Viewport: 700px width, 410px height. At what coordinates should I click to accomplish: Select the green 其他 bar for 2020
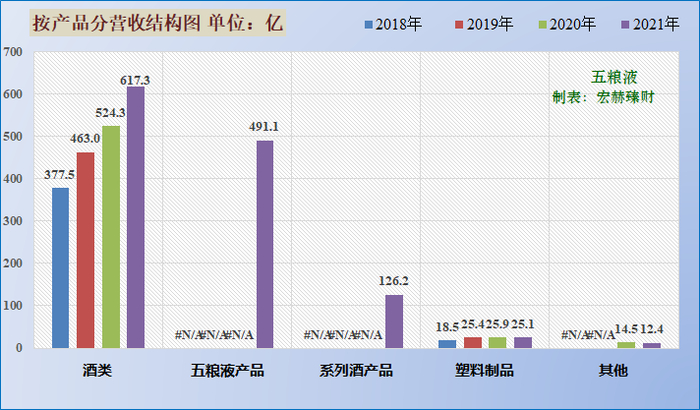[x=626, y=345]
